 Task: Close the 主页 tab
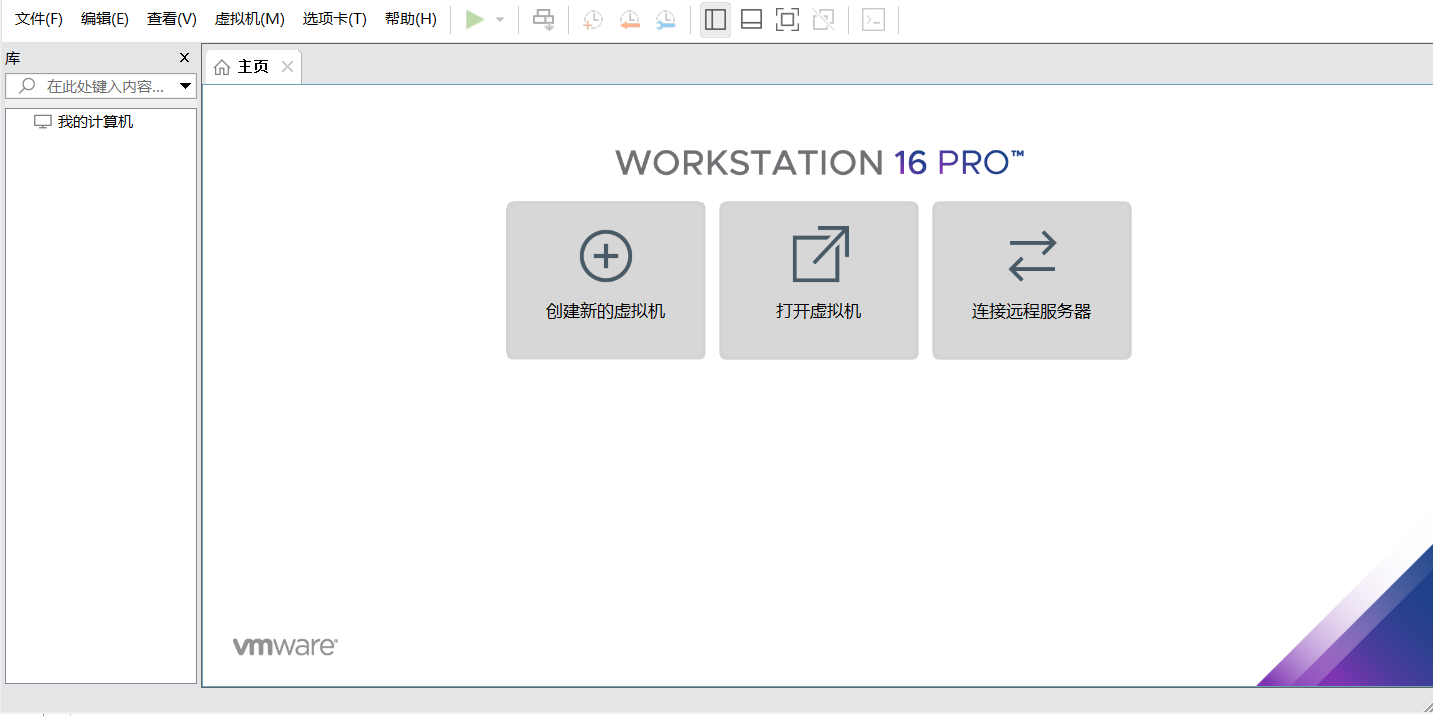point(287,67)
